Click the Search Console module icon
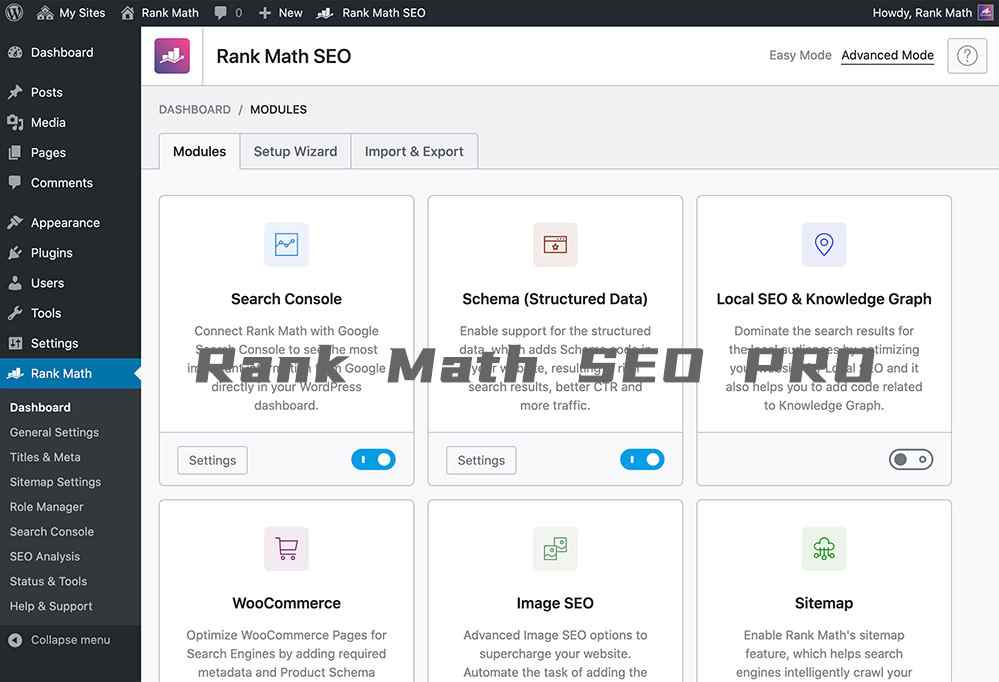Viewport: 999px width, 682px height. 287,244
